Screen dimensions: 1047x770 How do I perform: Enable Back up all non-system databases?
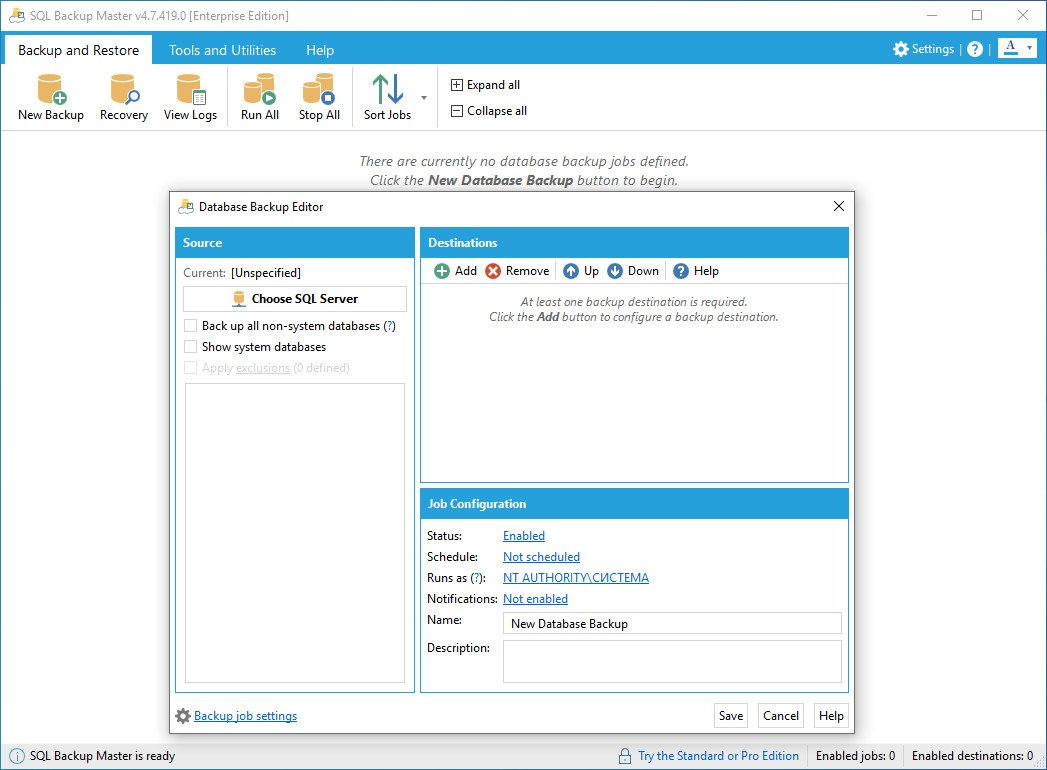pos(191,326)
